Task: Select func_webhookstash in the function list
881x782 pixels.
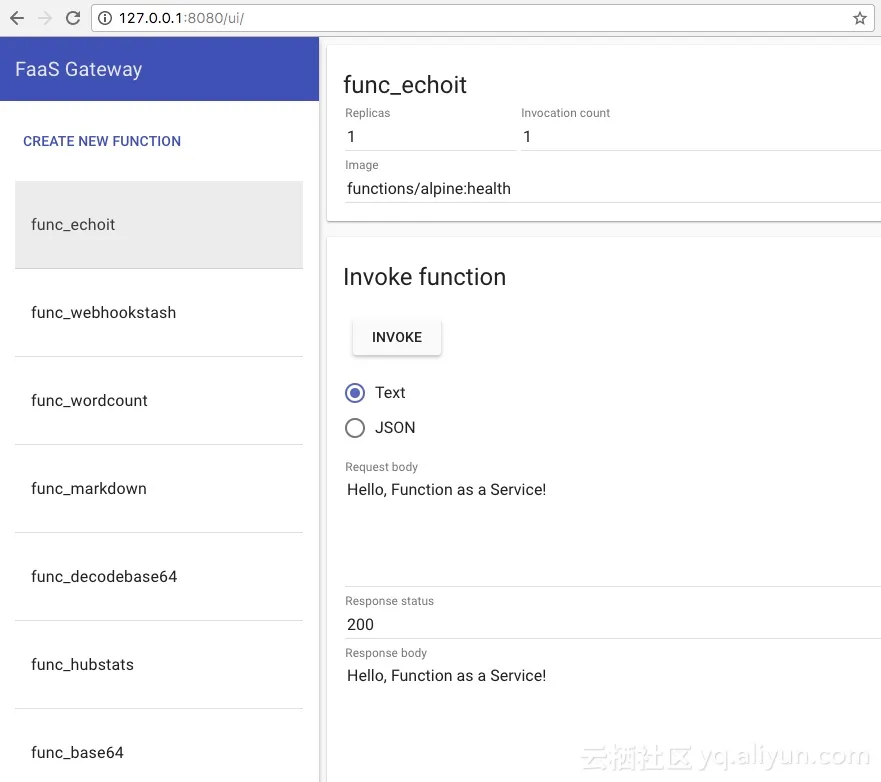Action: pyautogui.click(x=159, y=312)
